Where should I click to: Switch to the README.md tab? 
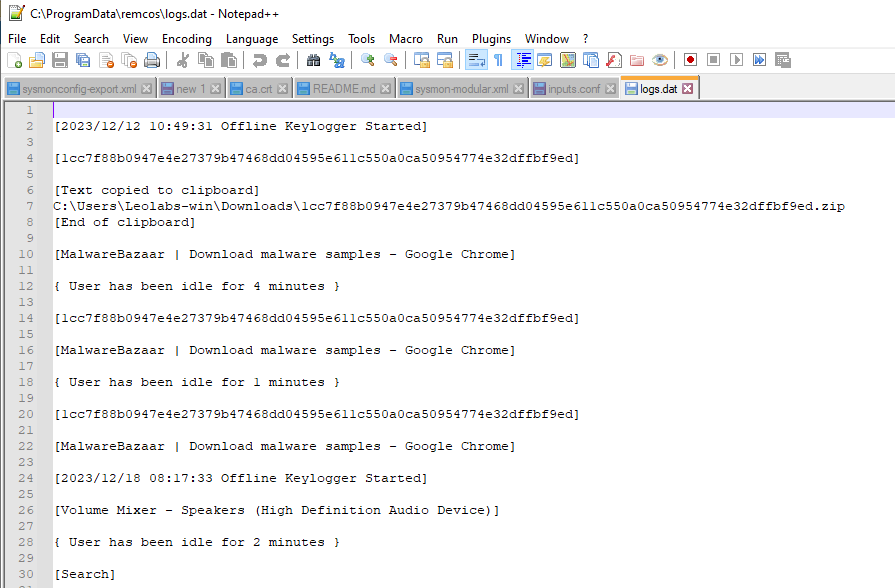point(344,89)
